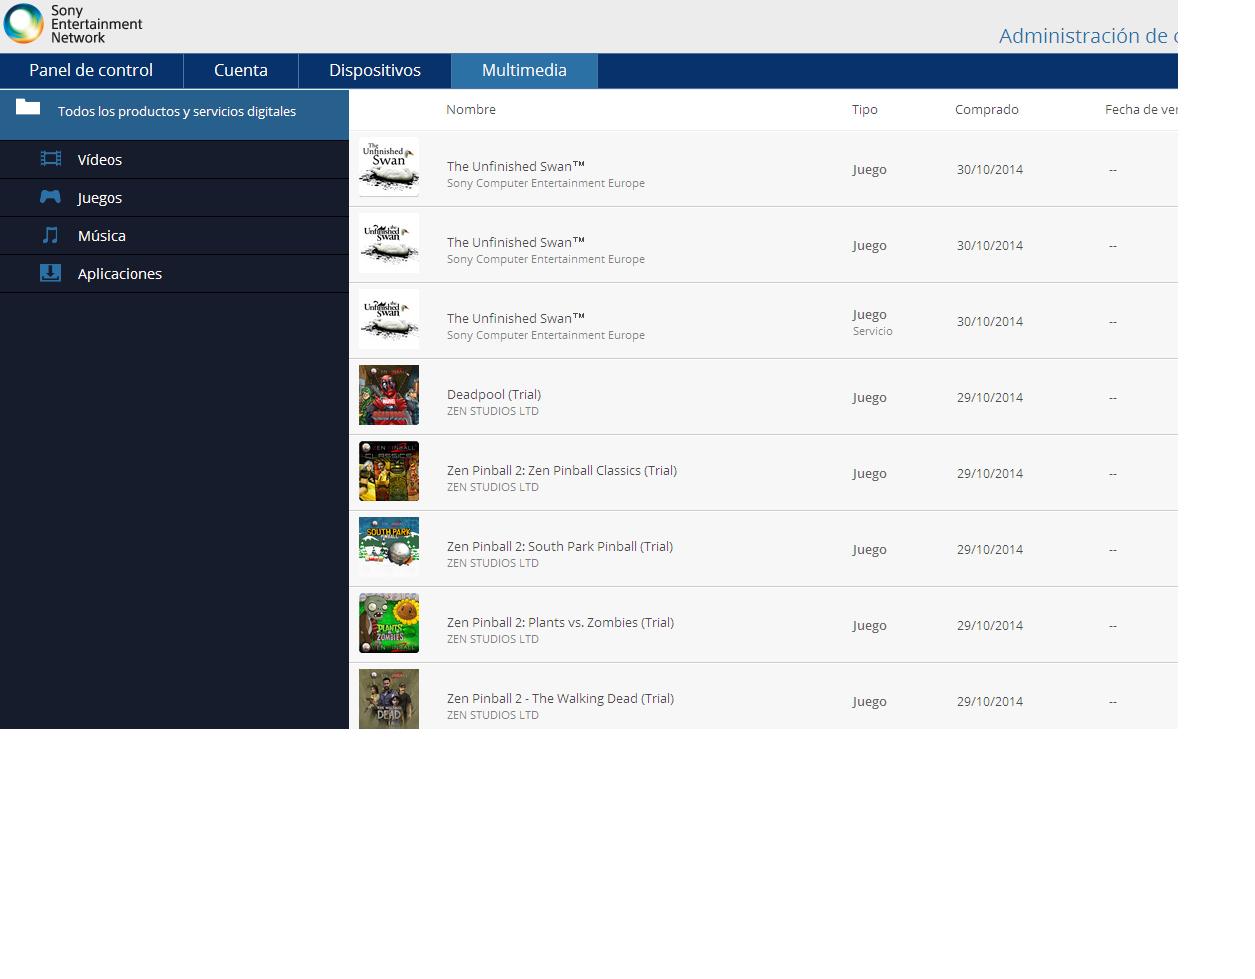1255x979 pixels.
Task: Open the Dispositivos tab
Action: (375, 71)
